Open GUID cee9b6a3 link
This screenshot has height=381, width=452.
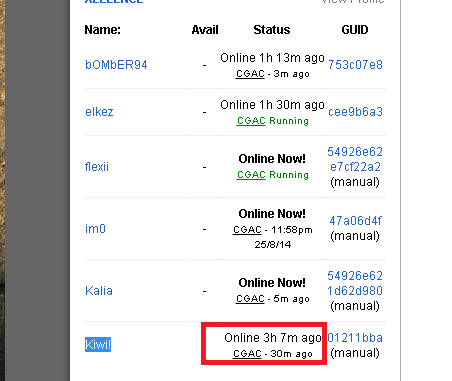355,112
